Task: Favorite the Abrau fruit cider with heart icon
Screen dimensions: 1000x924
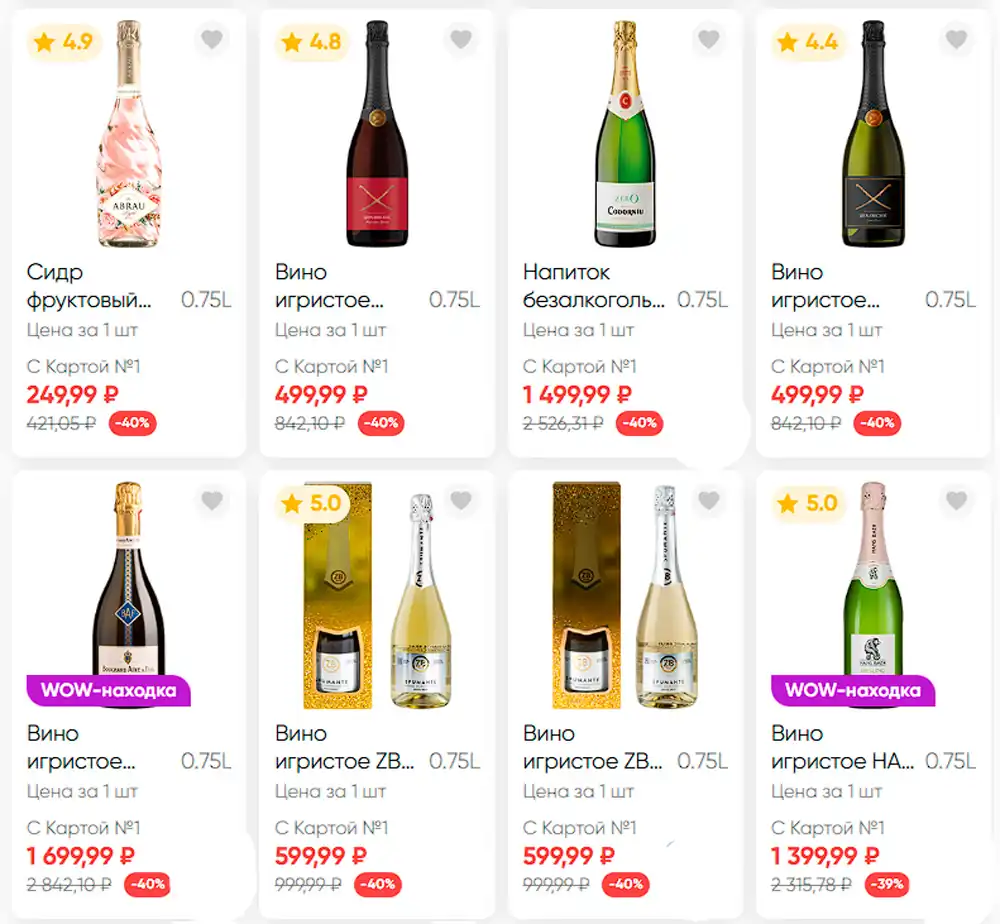Action: pyautogui.click(x=212, y=40)
